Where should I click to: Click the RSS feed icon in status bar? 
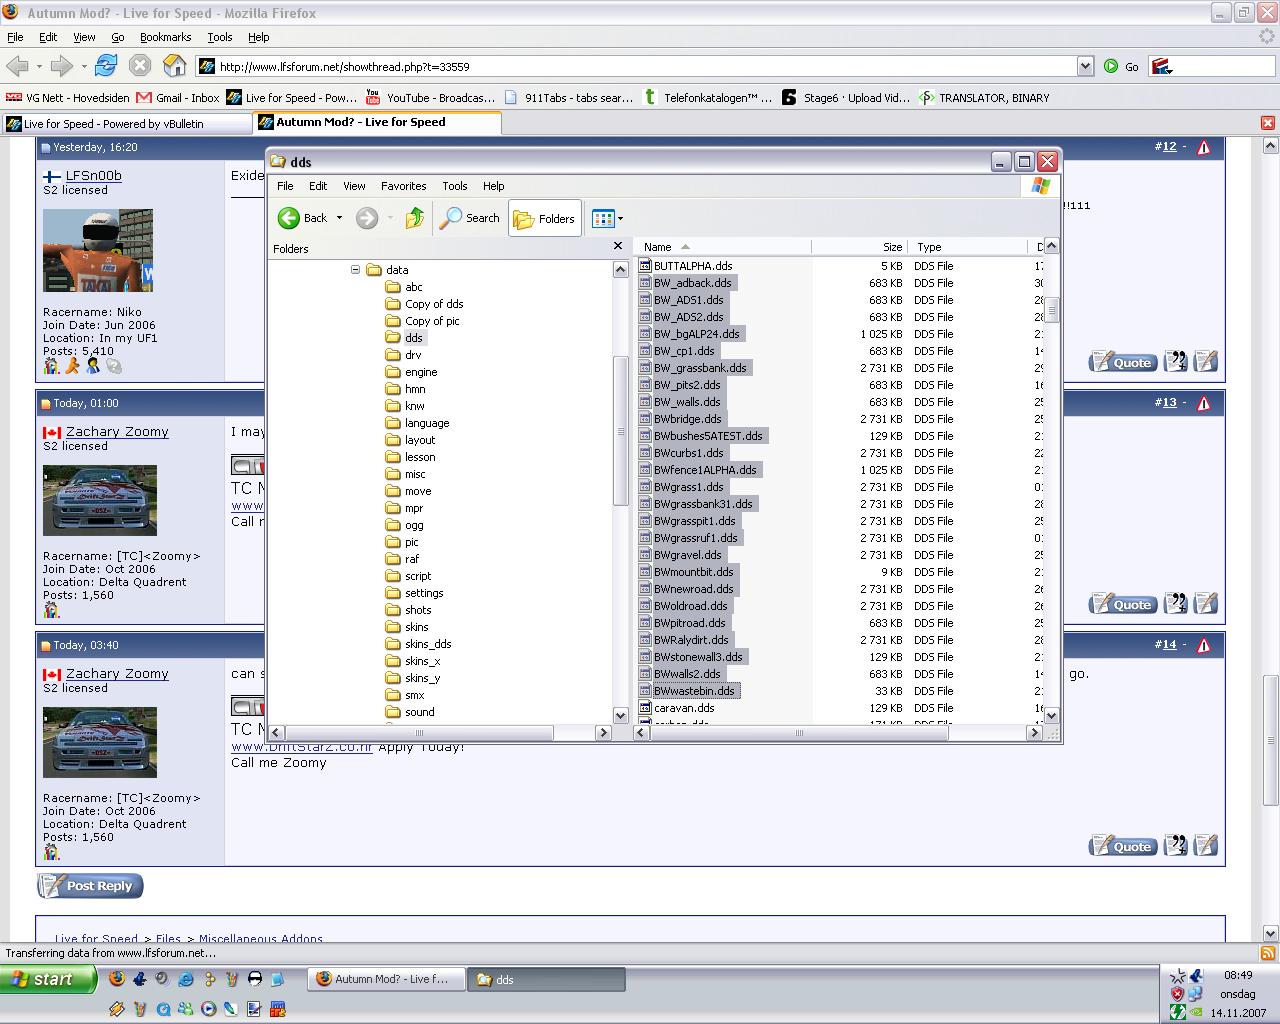click(x=1268, y=953)
